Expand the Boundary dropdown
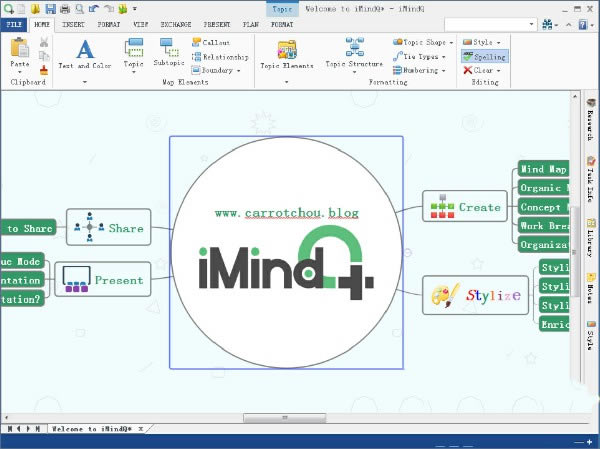Image resolution: width=600 pixels, height=449 pixels. pos(238,71)
